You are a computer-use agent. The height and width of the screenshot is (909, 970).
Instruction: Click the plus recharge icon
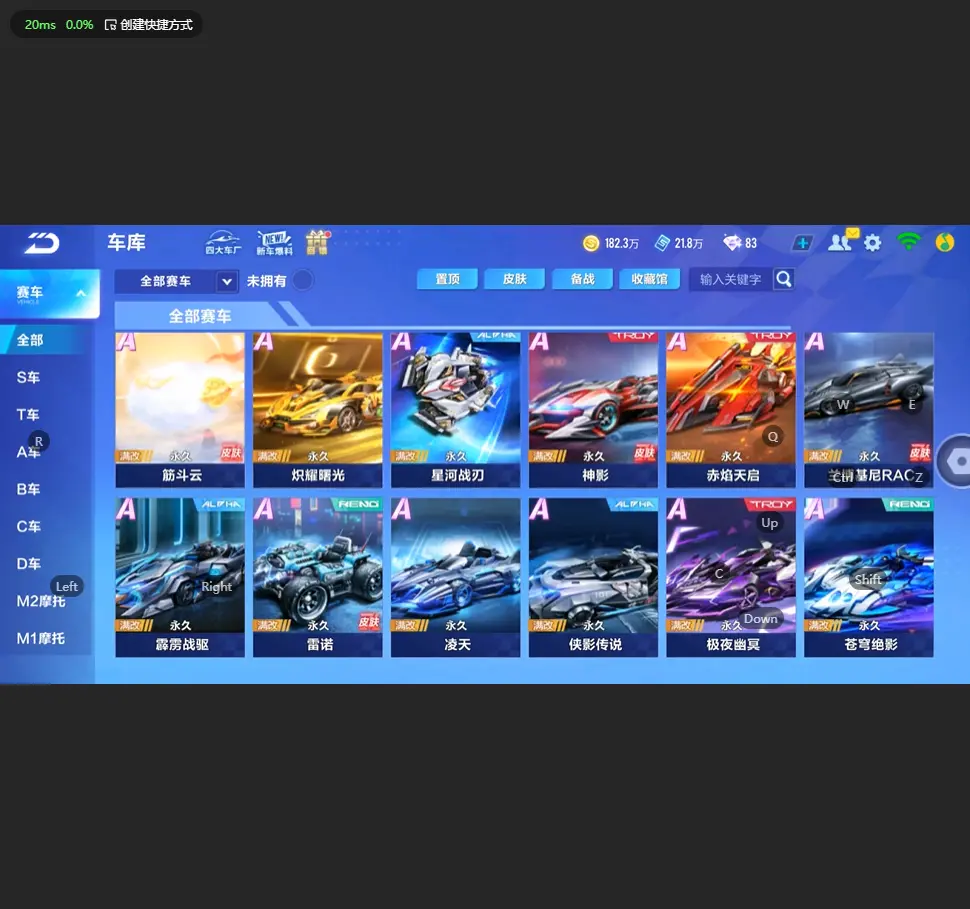[802, 243]
